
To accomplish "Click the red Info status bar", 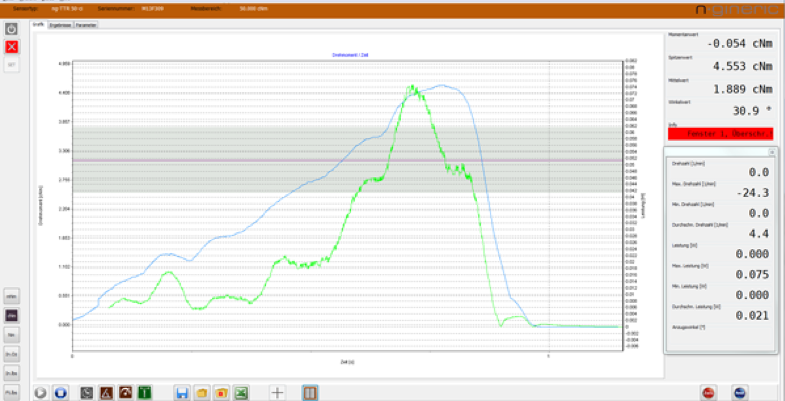I will click(720, 133).
